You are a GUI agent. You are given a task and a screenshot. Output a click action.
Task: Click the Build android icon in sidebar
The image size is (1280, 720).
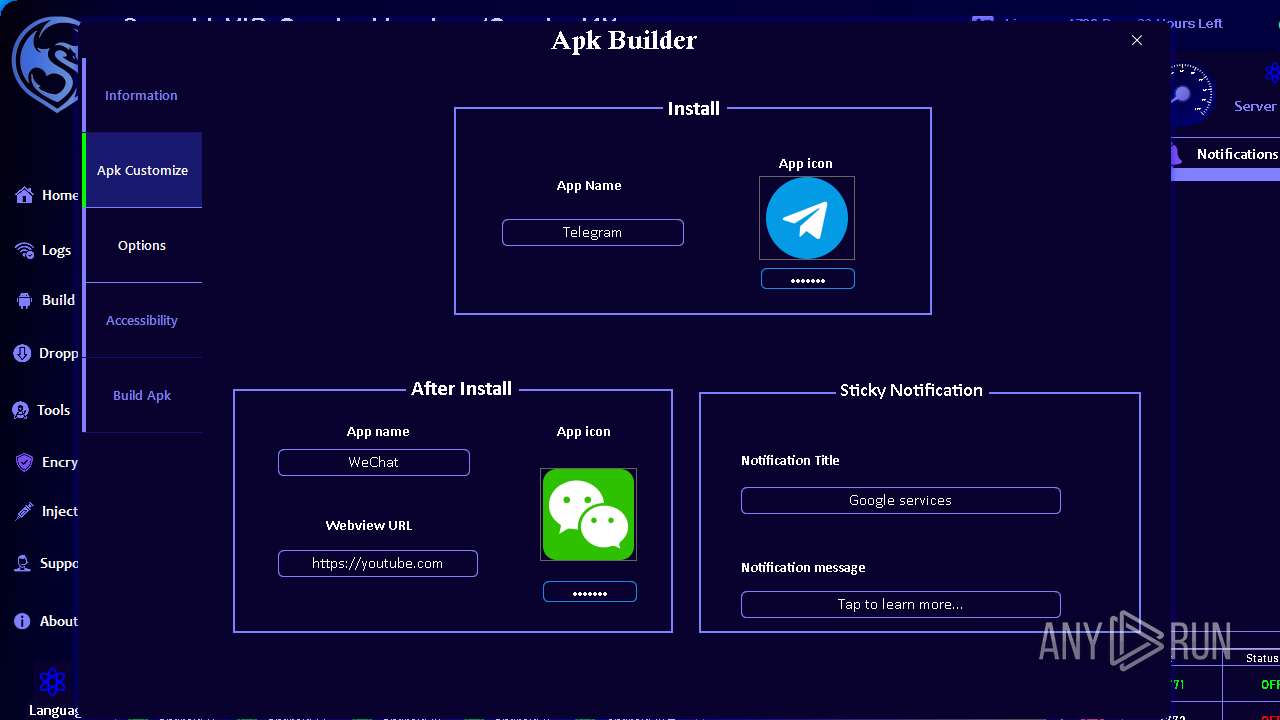click(24, 300)
